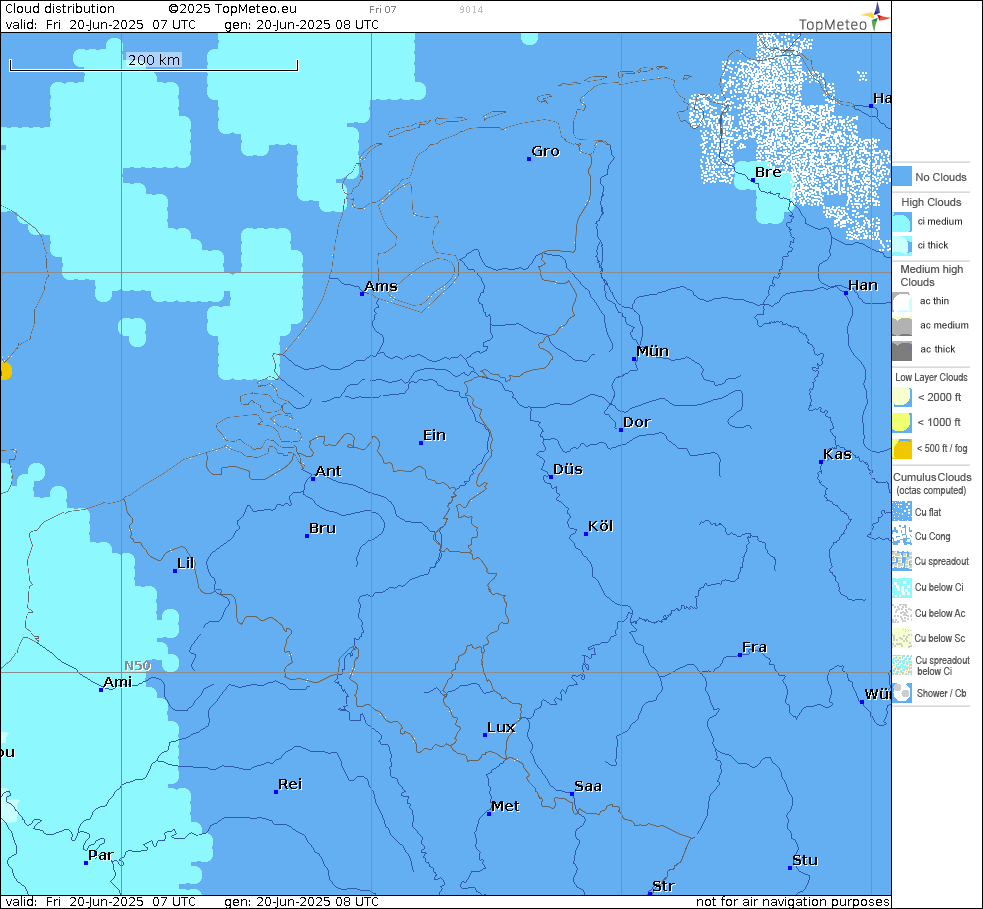The height and width of the screenshot is (909, 983).
Task: Select the ac medium legend icon
Action: coord(902,326)
